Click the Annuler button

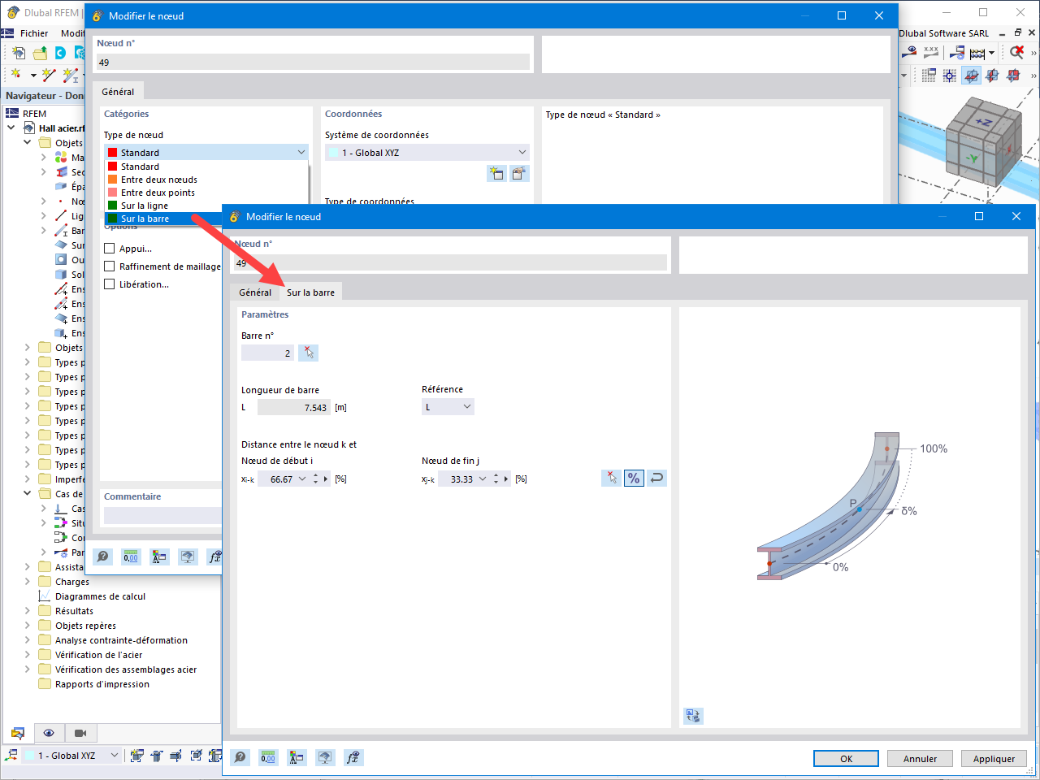pyautogui.click(x=920, y=759)
